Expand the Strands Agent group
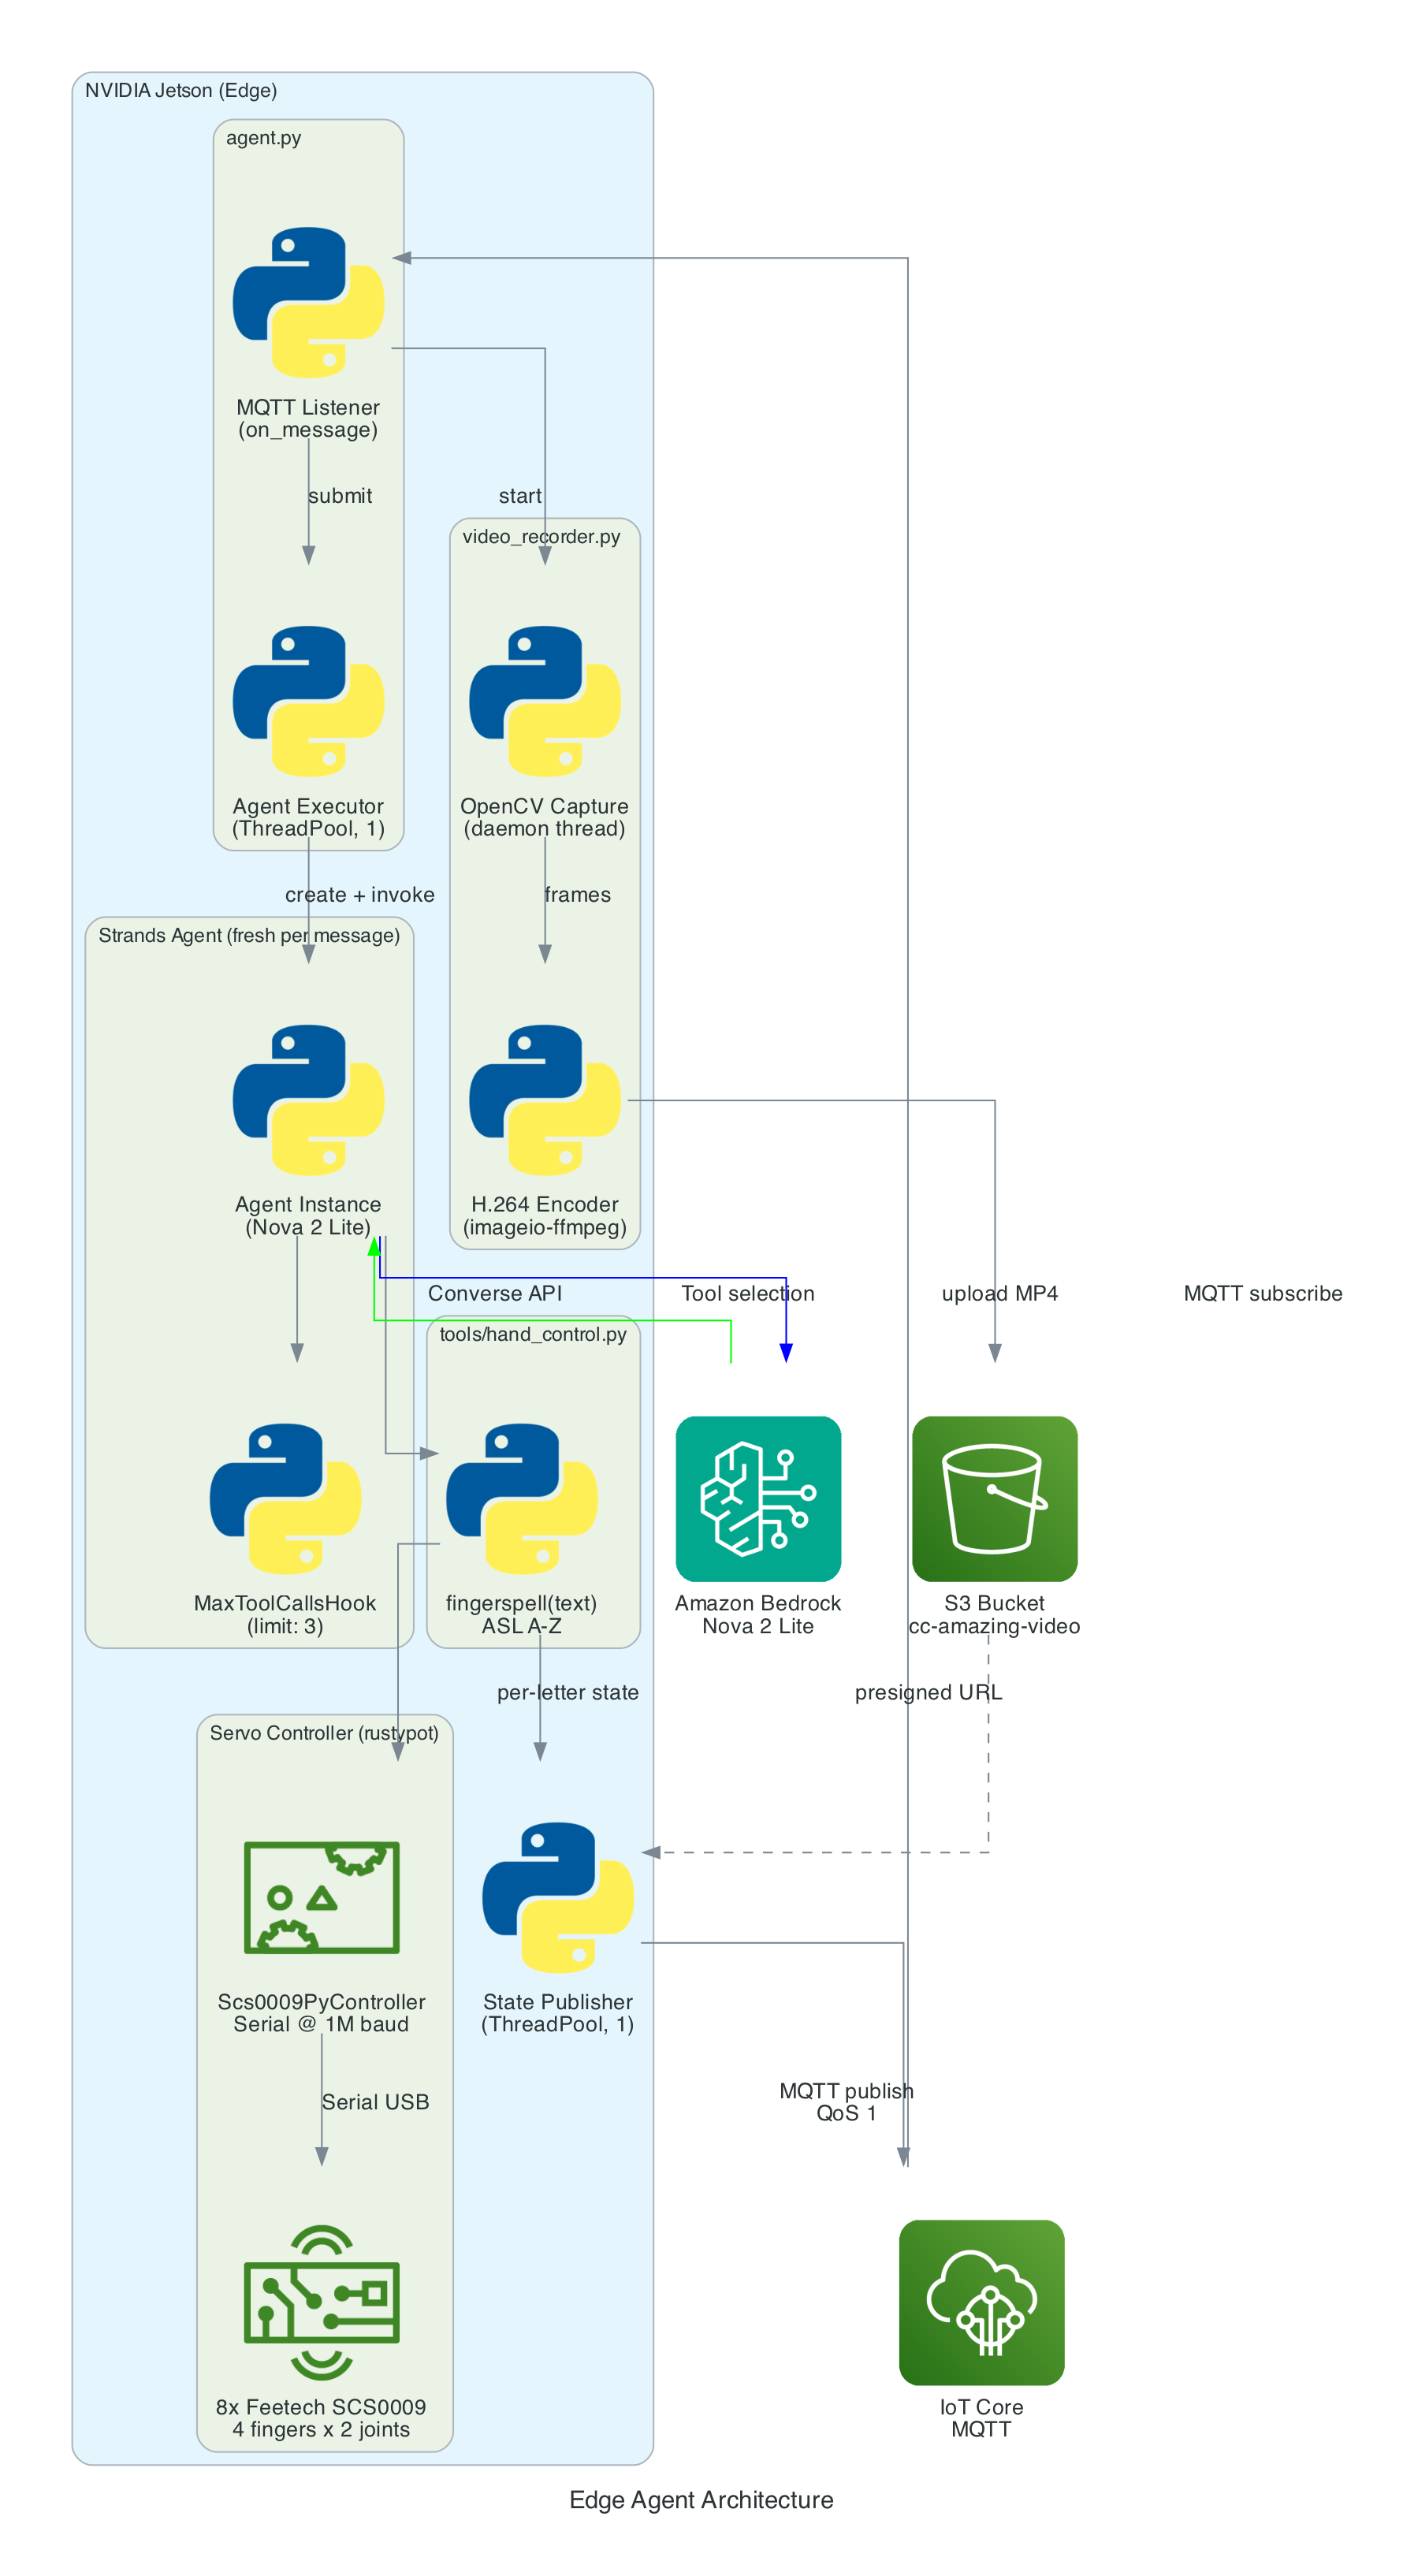The height and width of the screenshot is (2576, 1403). point(250,936)
